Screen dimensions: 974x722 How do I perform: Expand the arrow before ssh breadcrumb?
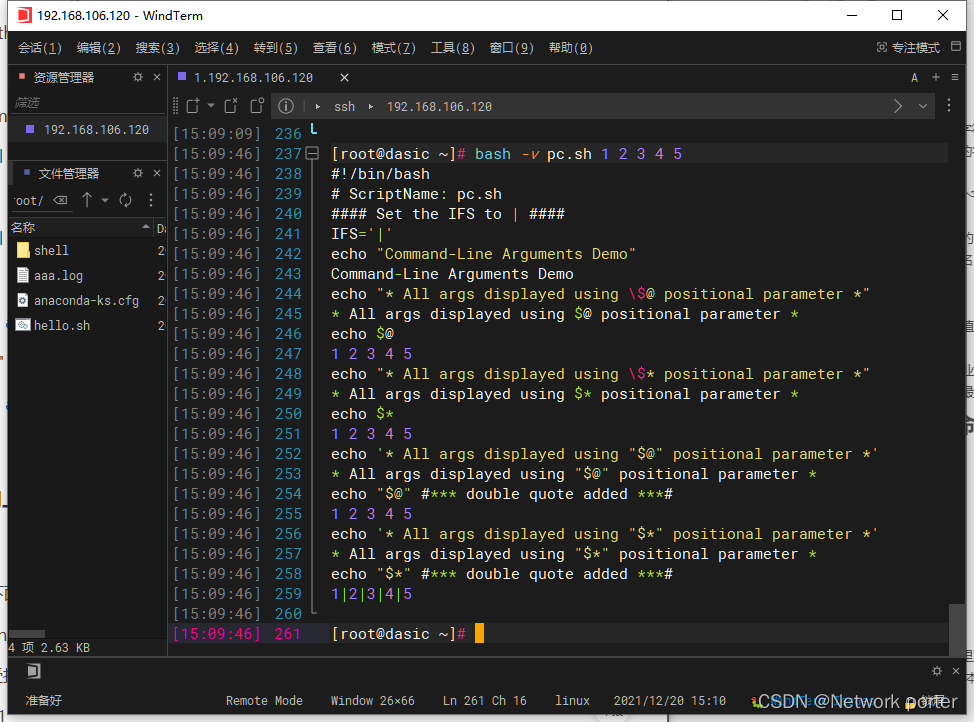[318, 106]
